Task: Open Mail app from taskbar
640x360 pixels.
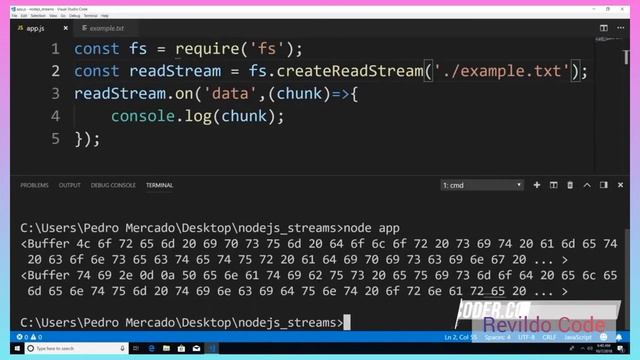Action: tap(196, 349)
